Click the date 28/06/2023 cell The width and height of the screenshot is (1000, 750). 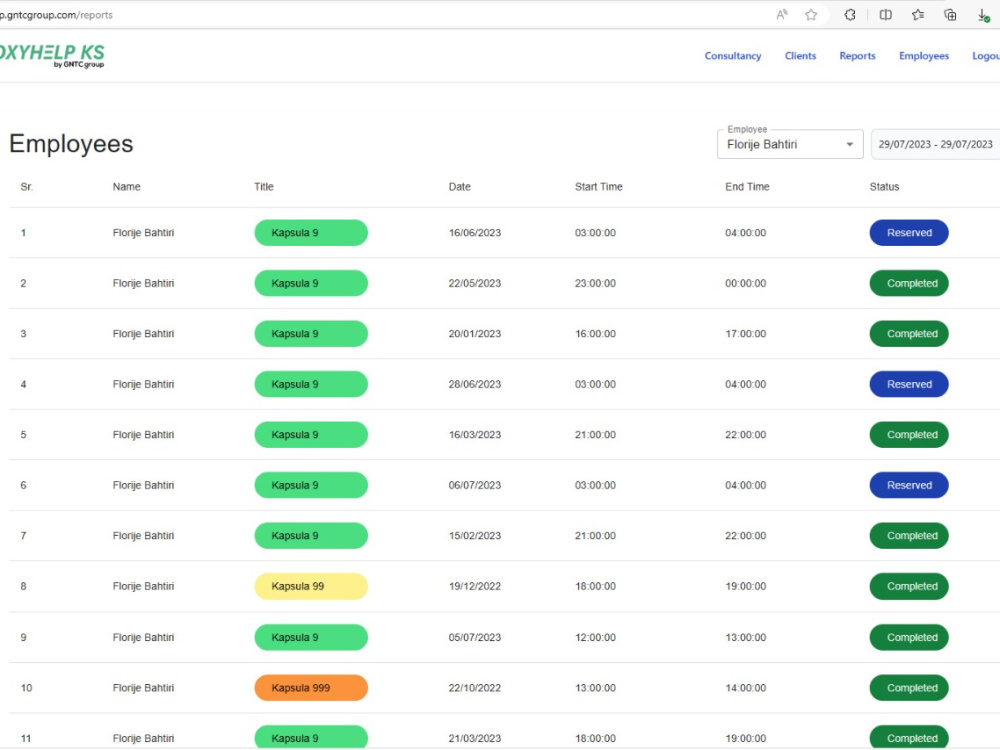(474, 384)
